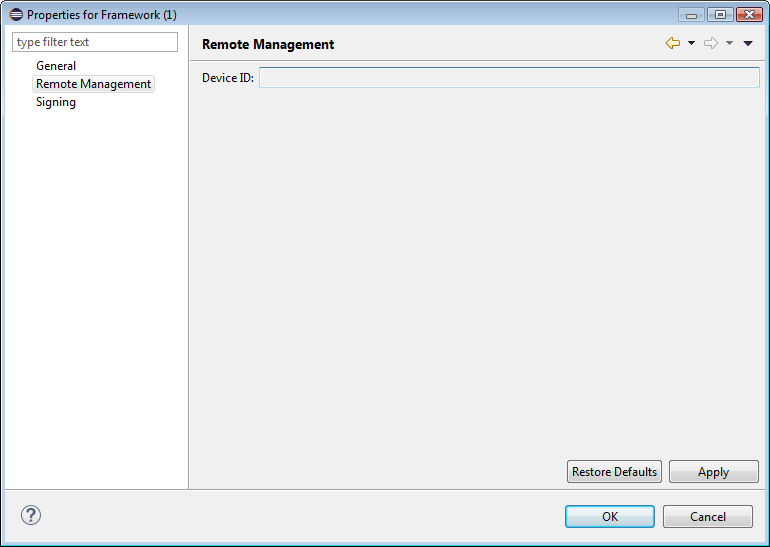770x547 pixels.
Task: Click the Forward navigation arrow
Action: 711,44
